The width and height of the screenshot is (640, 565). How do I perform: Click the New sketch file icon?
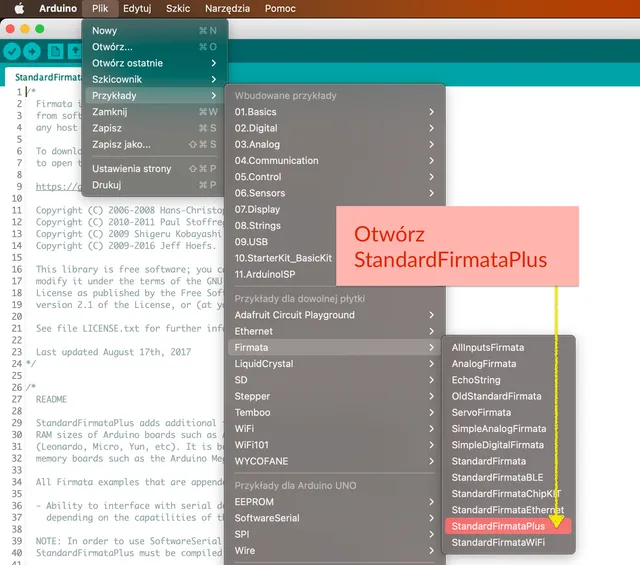(x=56, y=51)
